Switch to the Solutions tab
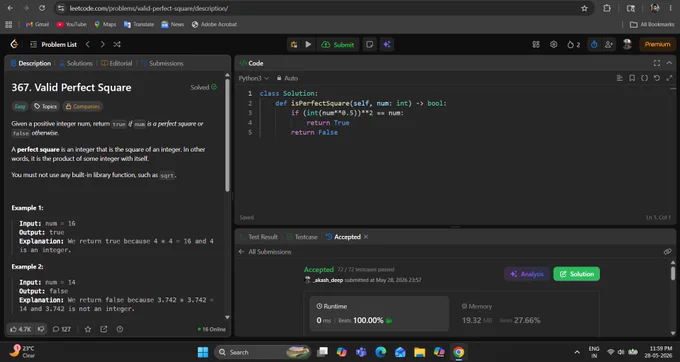Image resolution: width=680 pixels, height=362 pixels. tap(76, 63)
